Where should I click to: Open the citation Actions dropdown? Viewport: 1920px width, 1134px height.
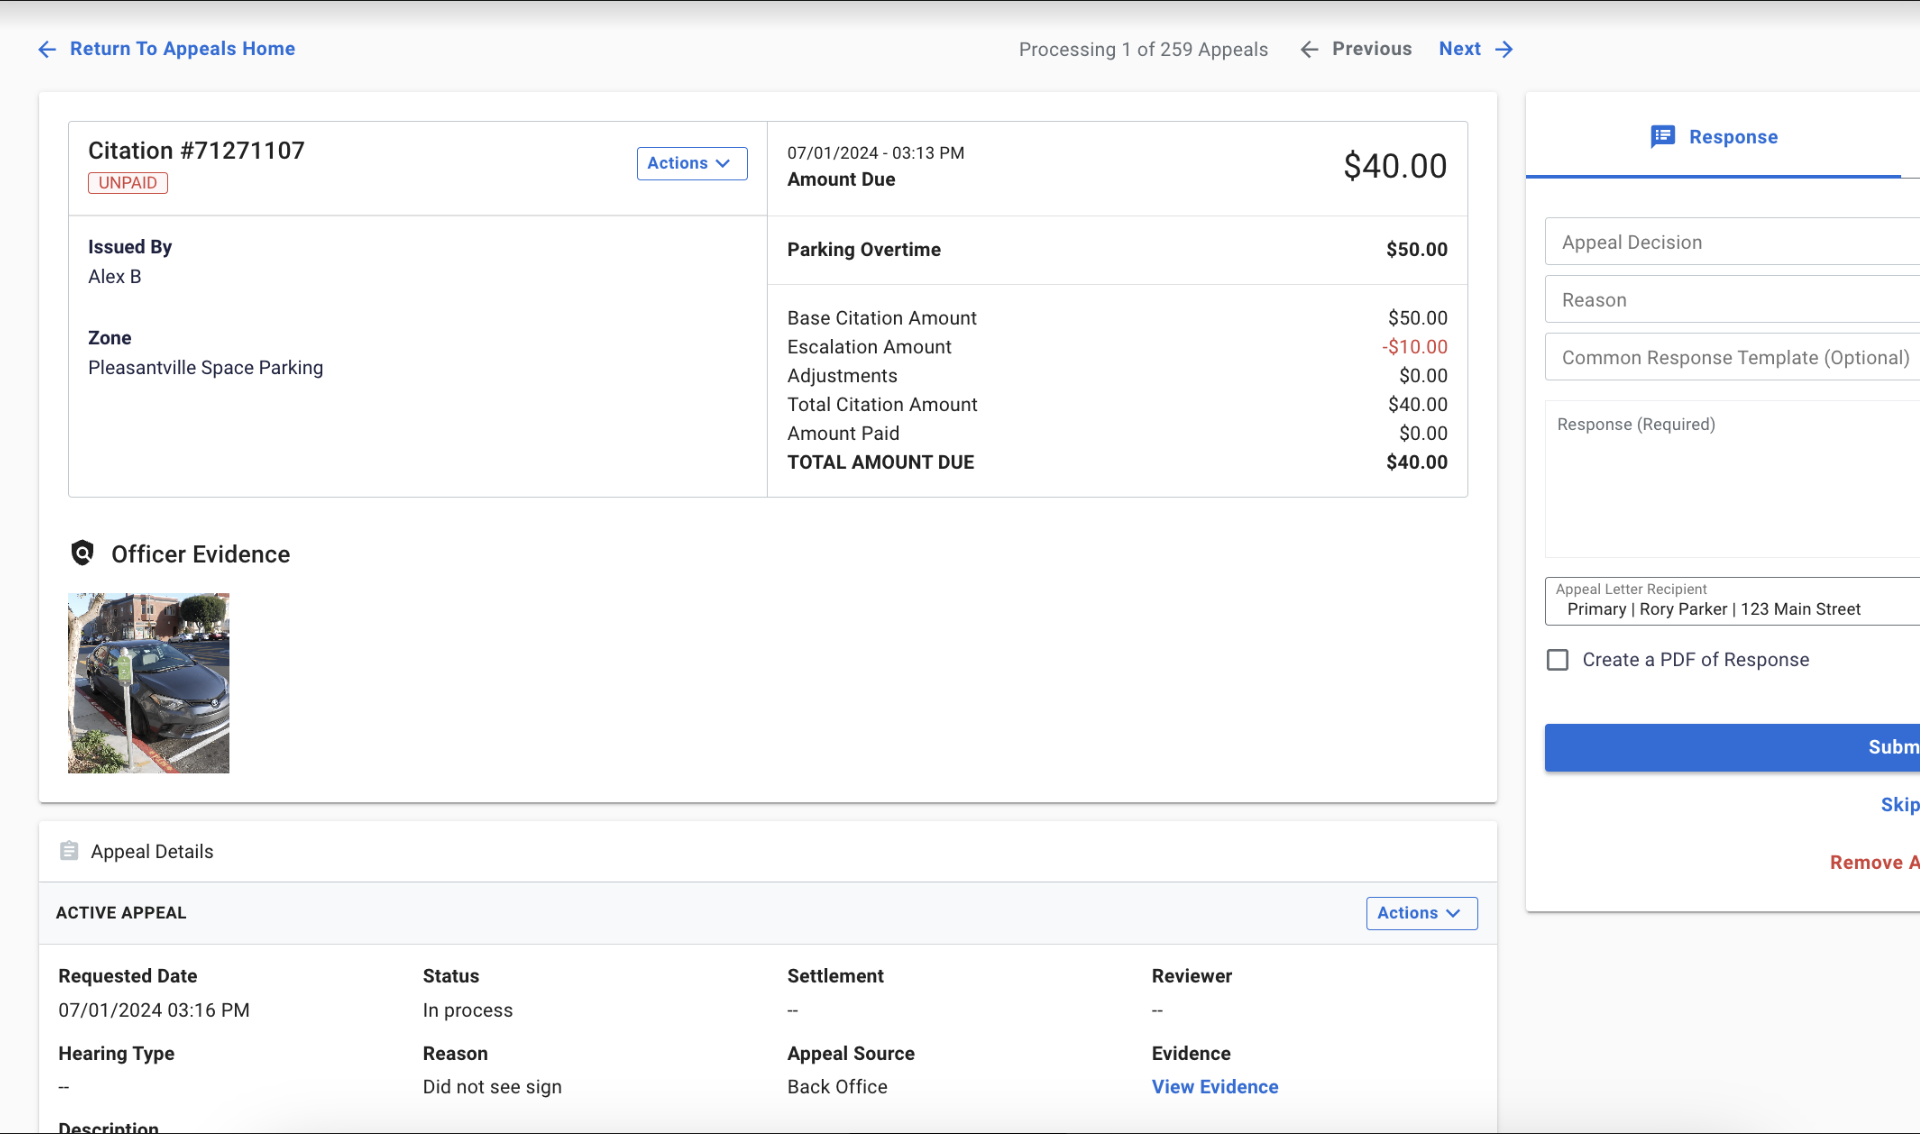[x=692, y=163]
